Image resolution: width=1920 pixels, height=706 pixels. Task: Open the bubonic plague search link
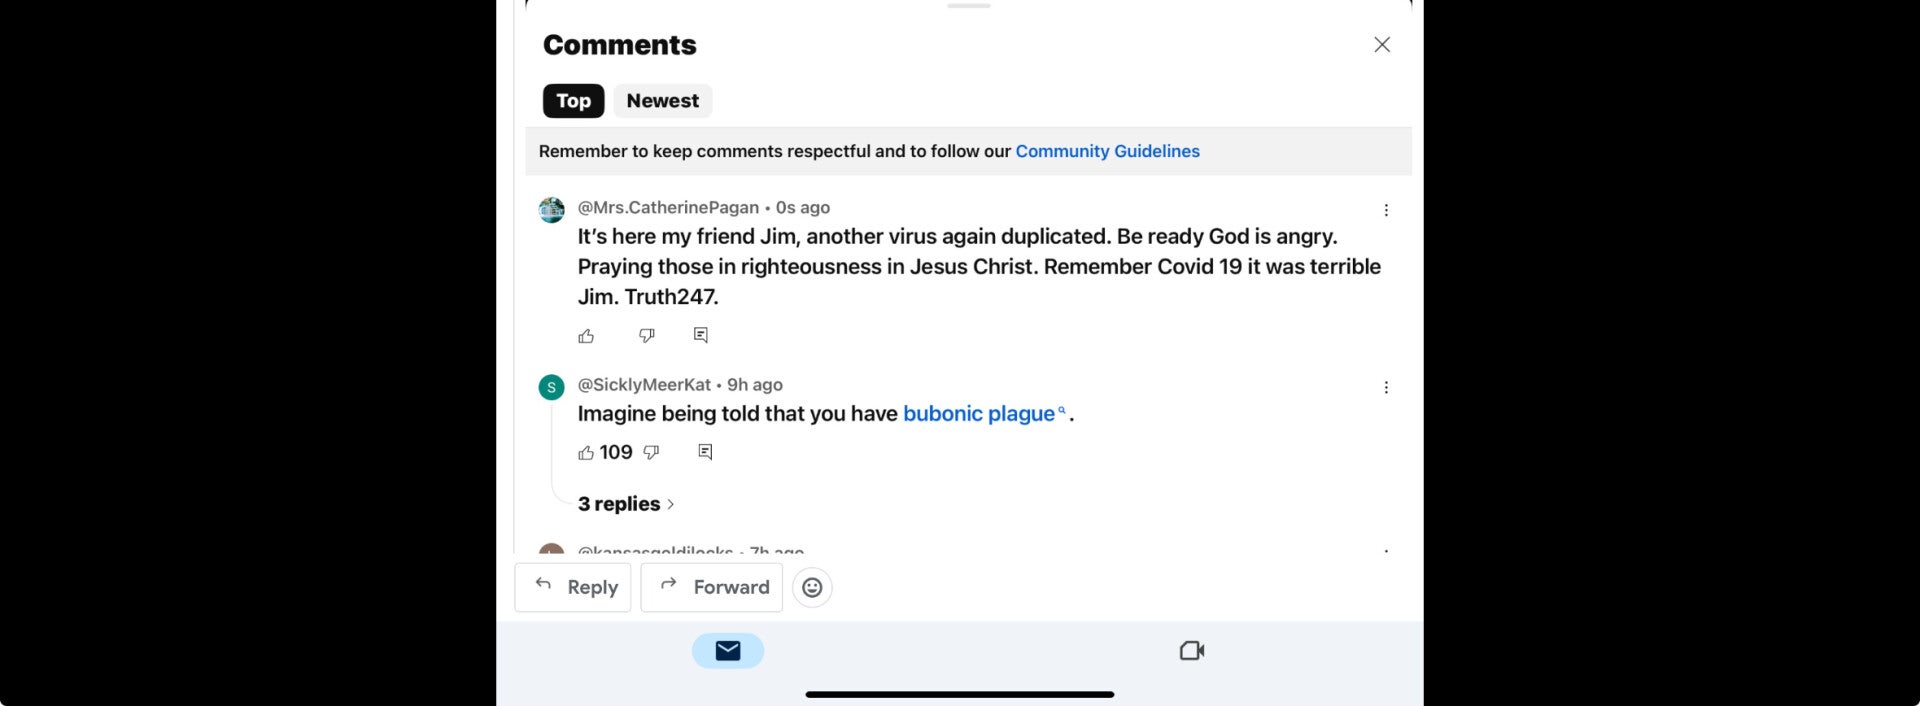979,414
